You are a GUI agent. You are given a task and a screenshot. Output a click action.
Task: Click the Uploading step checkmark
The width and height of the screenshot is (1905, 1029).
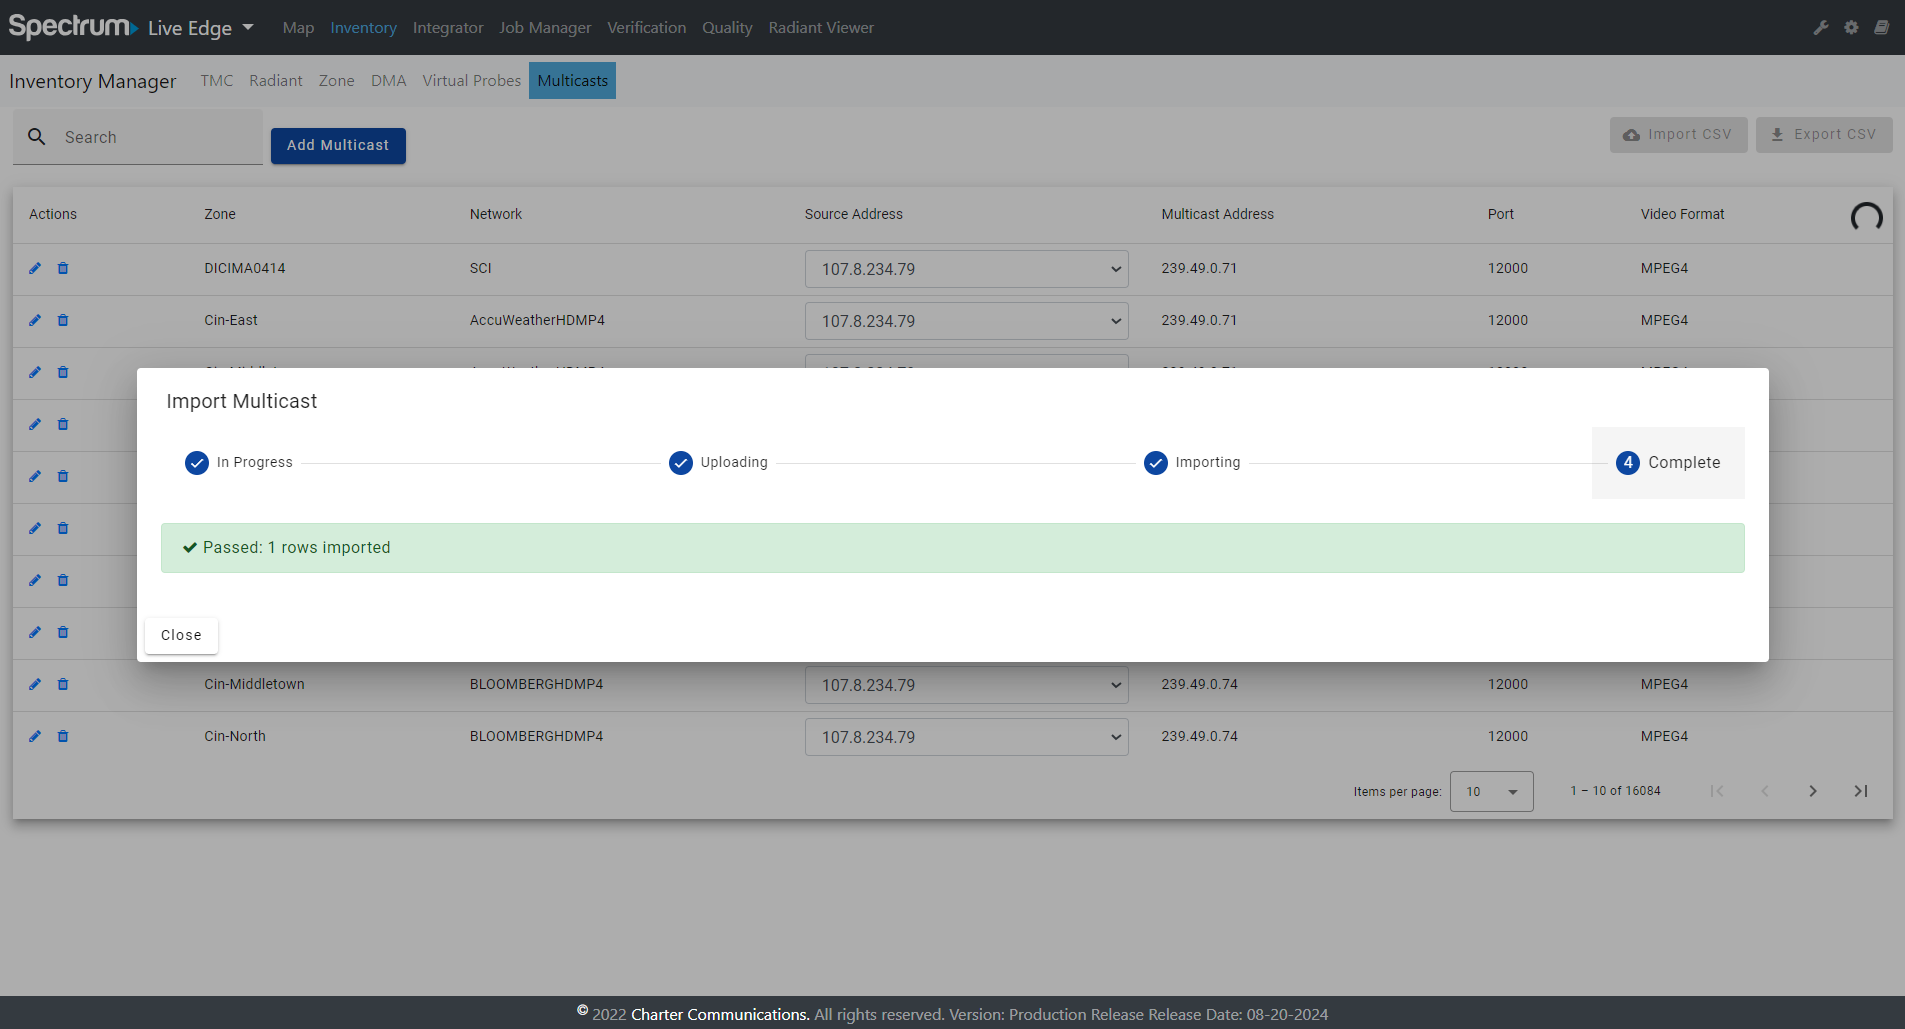pyautogui.click(x=681, y=463)
